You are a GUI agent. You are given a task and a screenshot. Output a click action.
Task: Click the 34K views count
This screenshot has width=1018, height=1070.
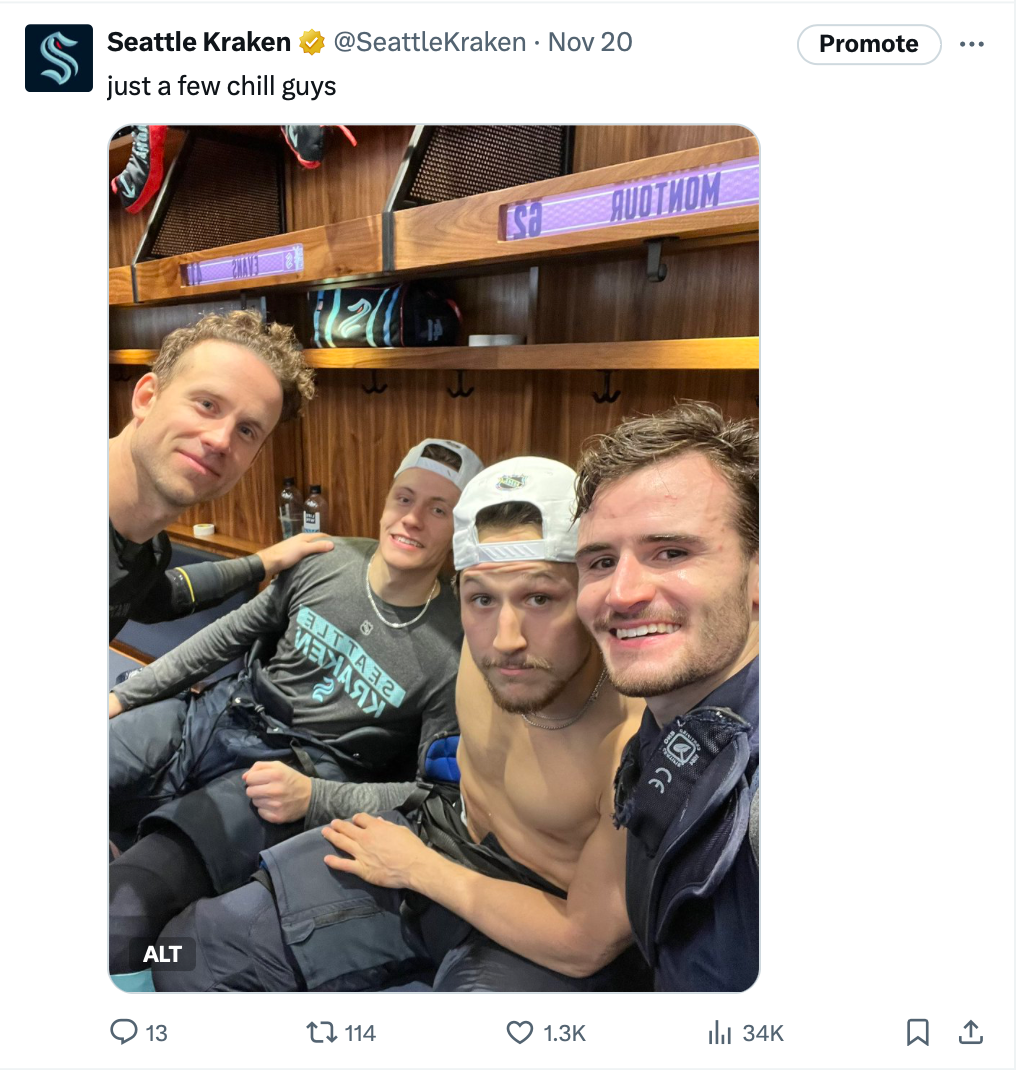(763, 1033)
